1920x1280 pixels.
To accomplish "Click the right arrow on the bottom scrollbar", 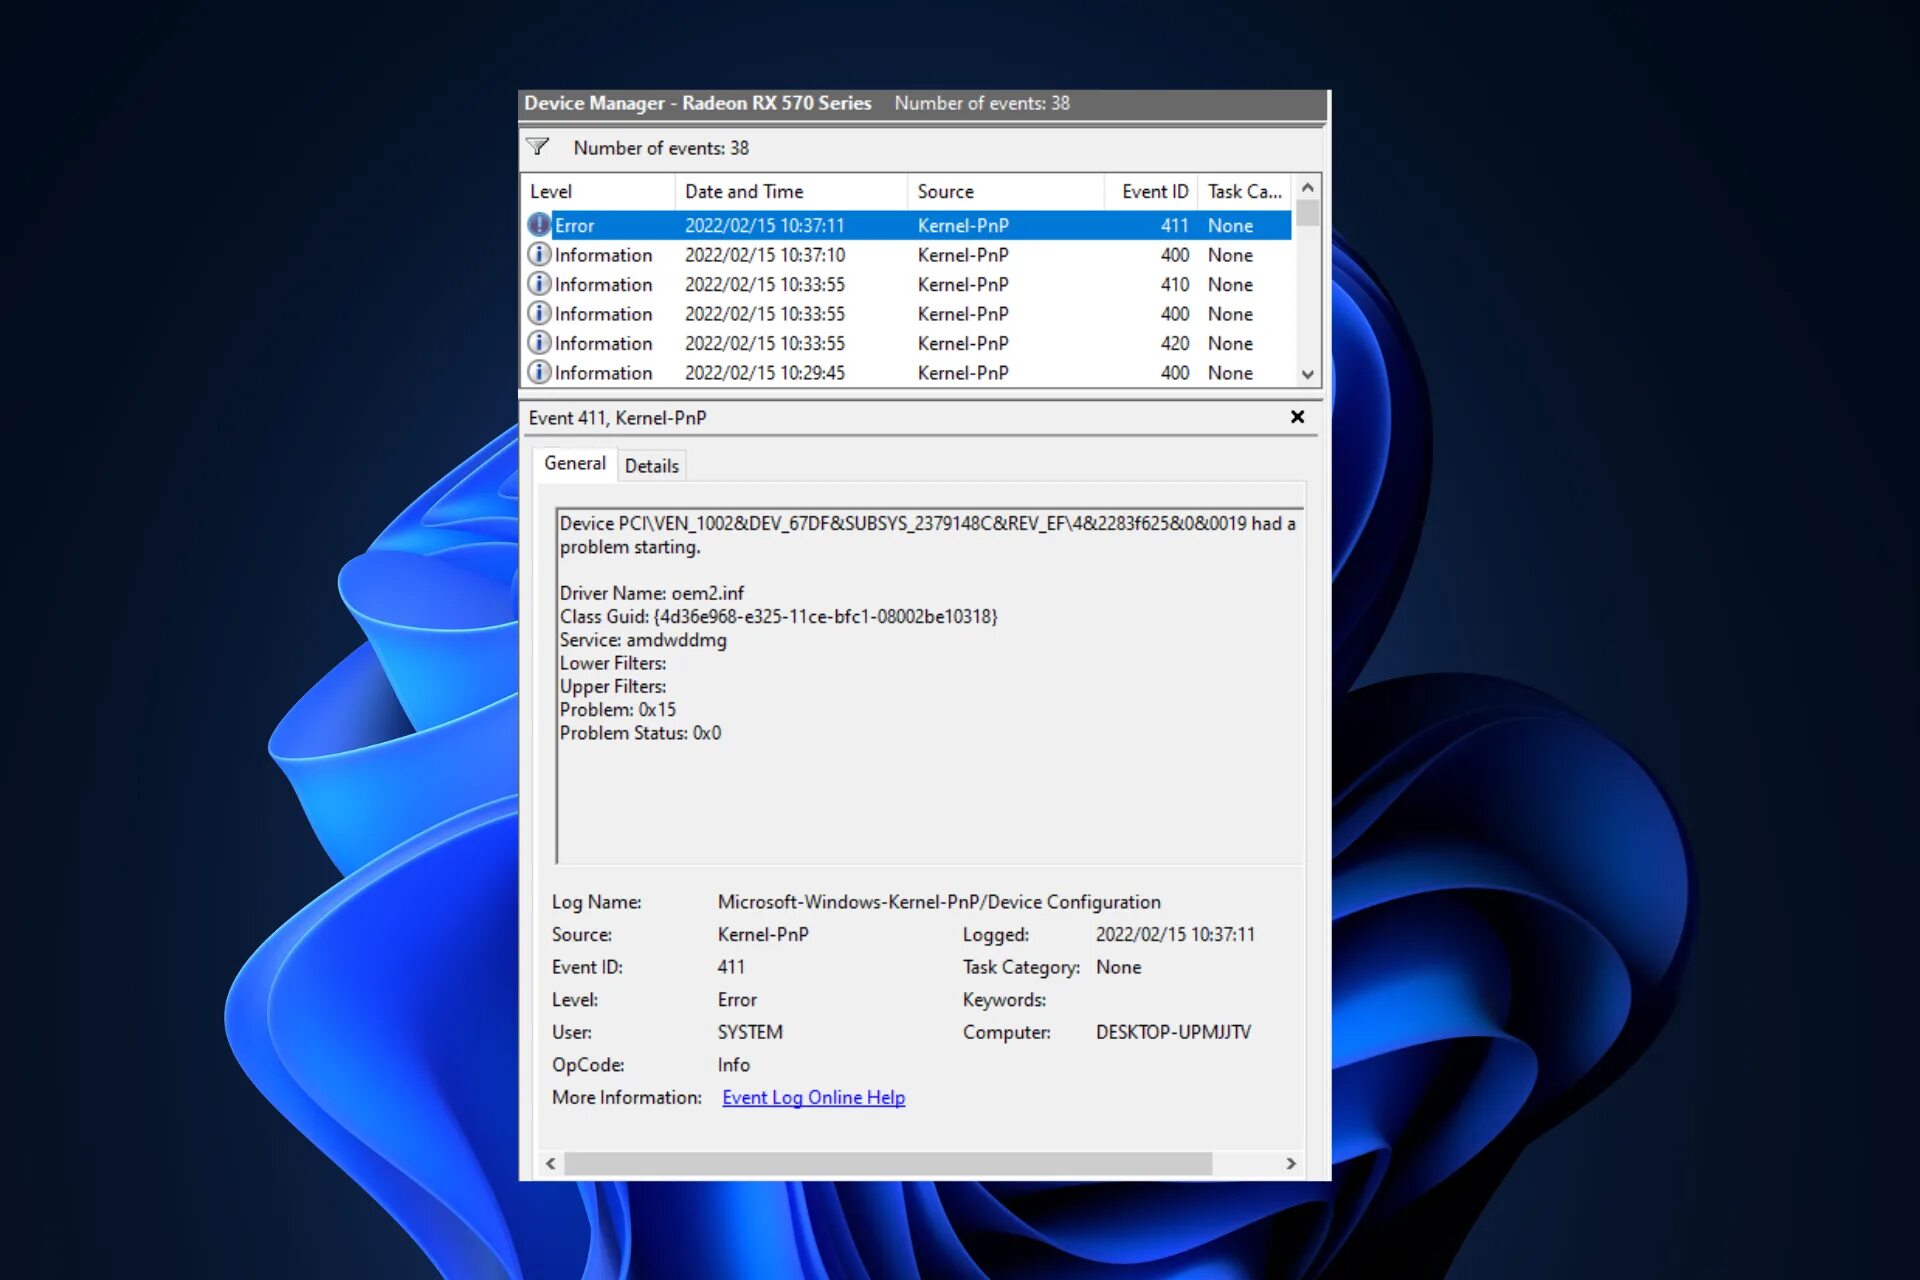I will (x=1290, y=1164).
